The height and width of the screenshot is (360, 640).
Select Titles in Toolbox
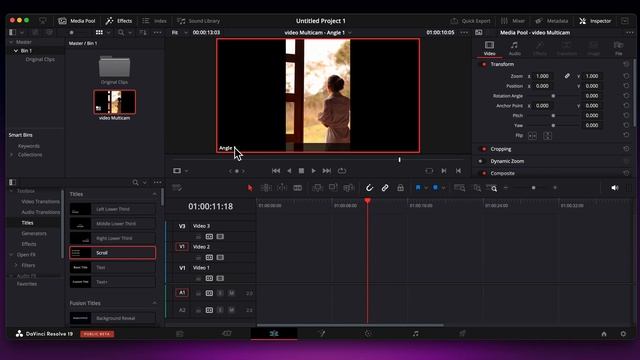[x=27, y=223]
